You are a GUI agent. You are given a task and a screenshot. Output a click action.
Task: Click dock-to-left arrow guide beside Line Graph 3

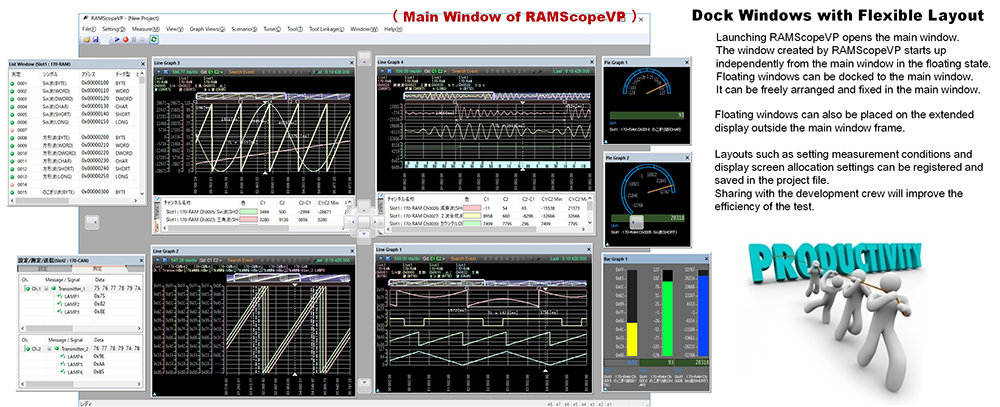click(x=92, y=221)
